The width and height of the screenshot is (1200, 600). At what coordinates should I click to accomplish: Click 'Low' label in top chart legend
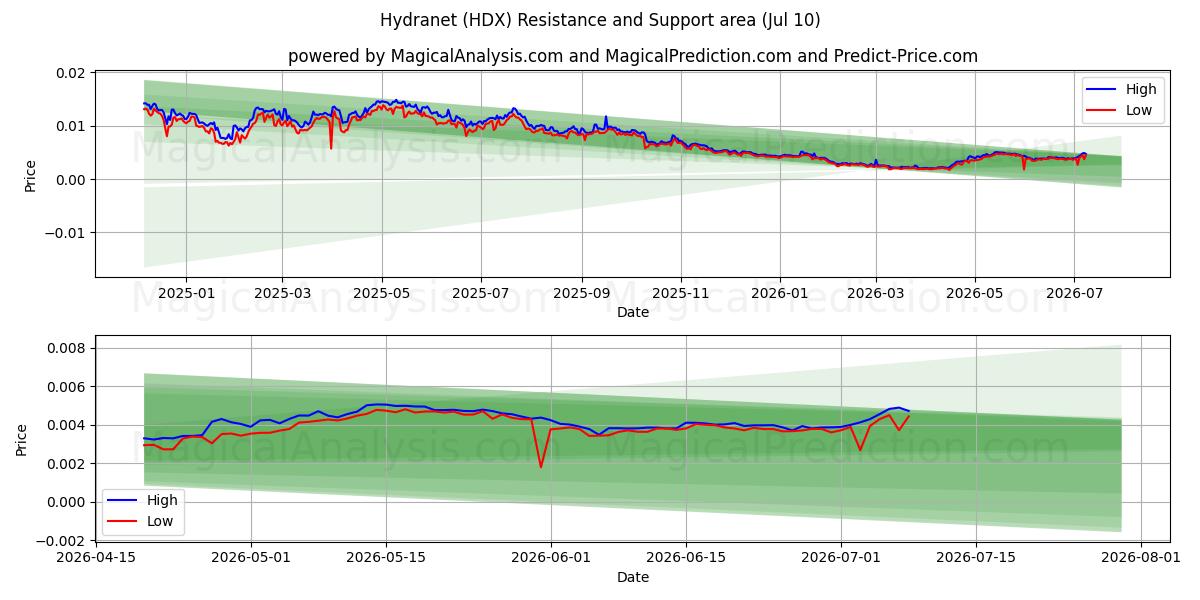click(1139, 111)
